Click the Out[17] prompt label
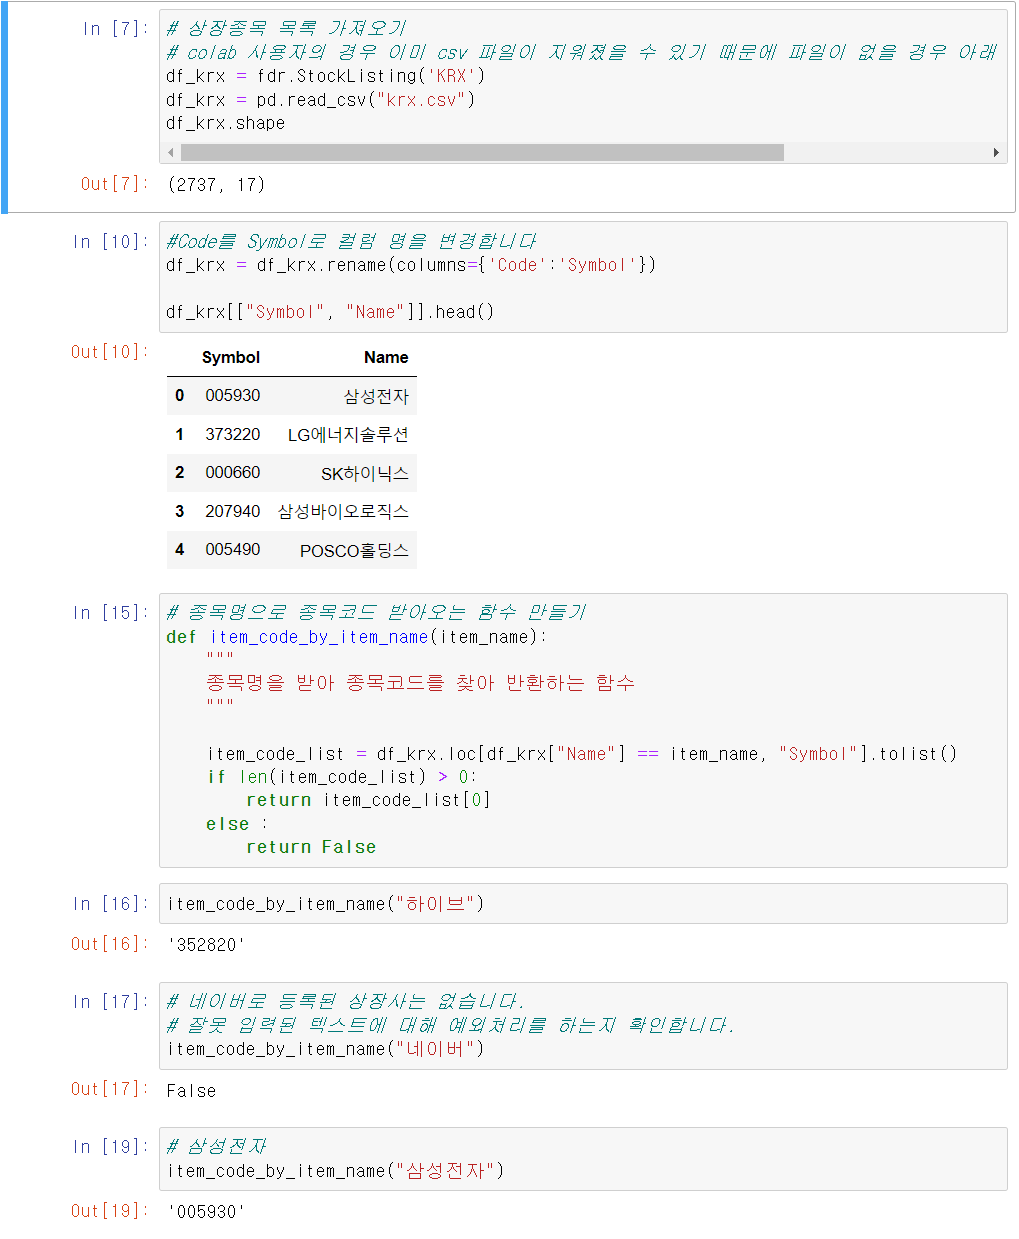1019x1239 pixels. tap(110, 1089)
